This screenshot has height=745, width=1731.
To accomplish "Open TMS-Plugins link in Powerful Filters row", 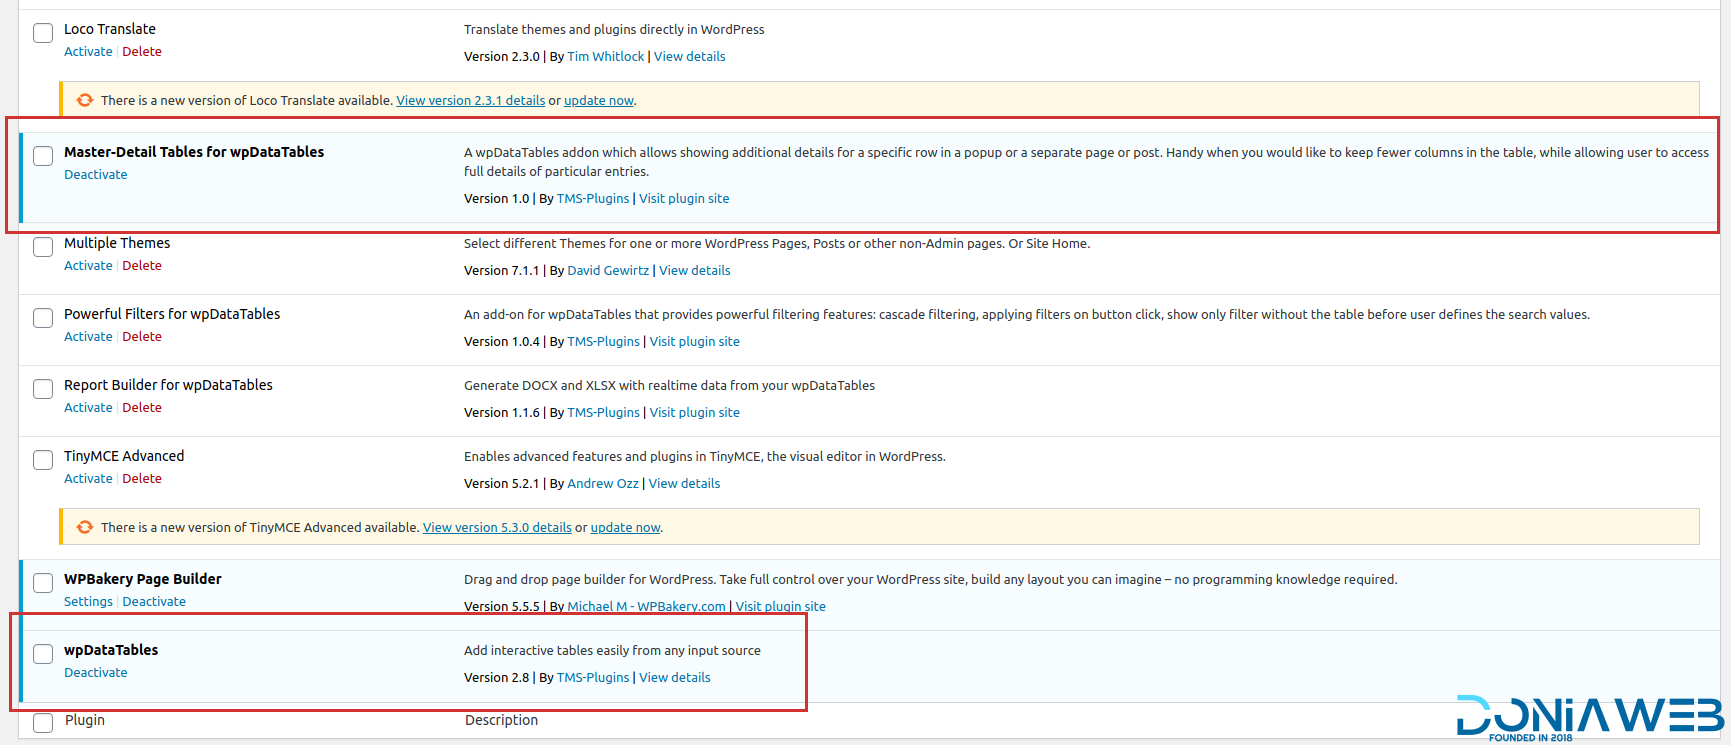I will click(x=603, y=342).
